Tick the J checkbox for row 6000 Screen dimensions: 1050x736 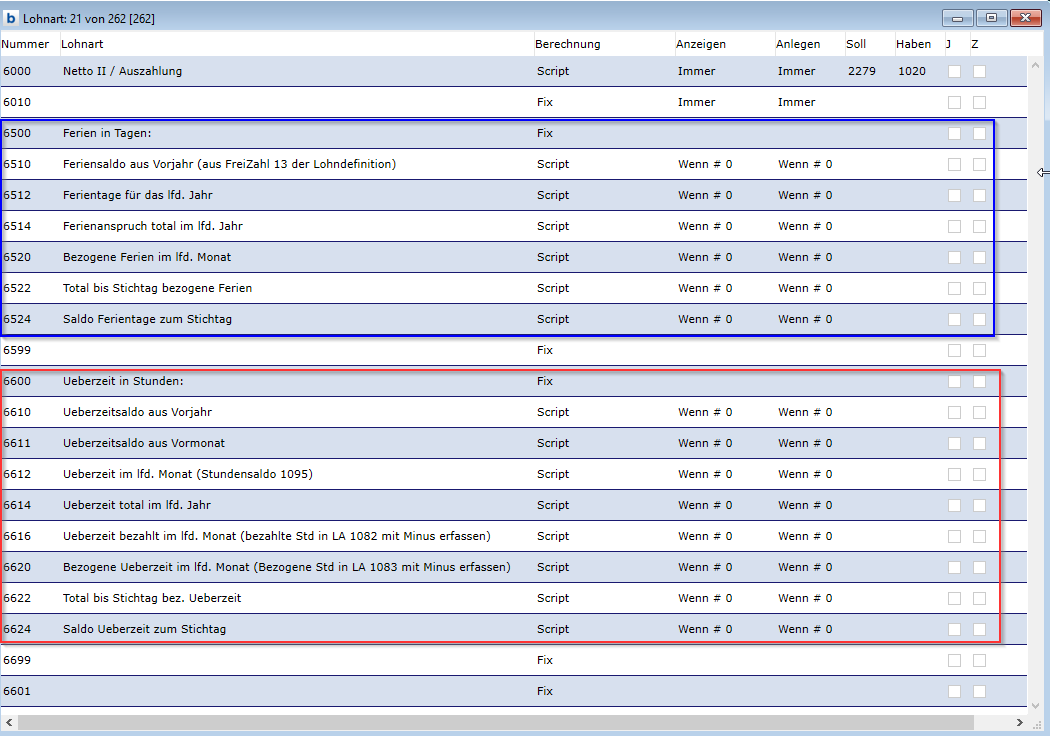[954, 72]
